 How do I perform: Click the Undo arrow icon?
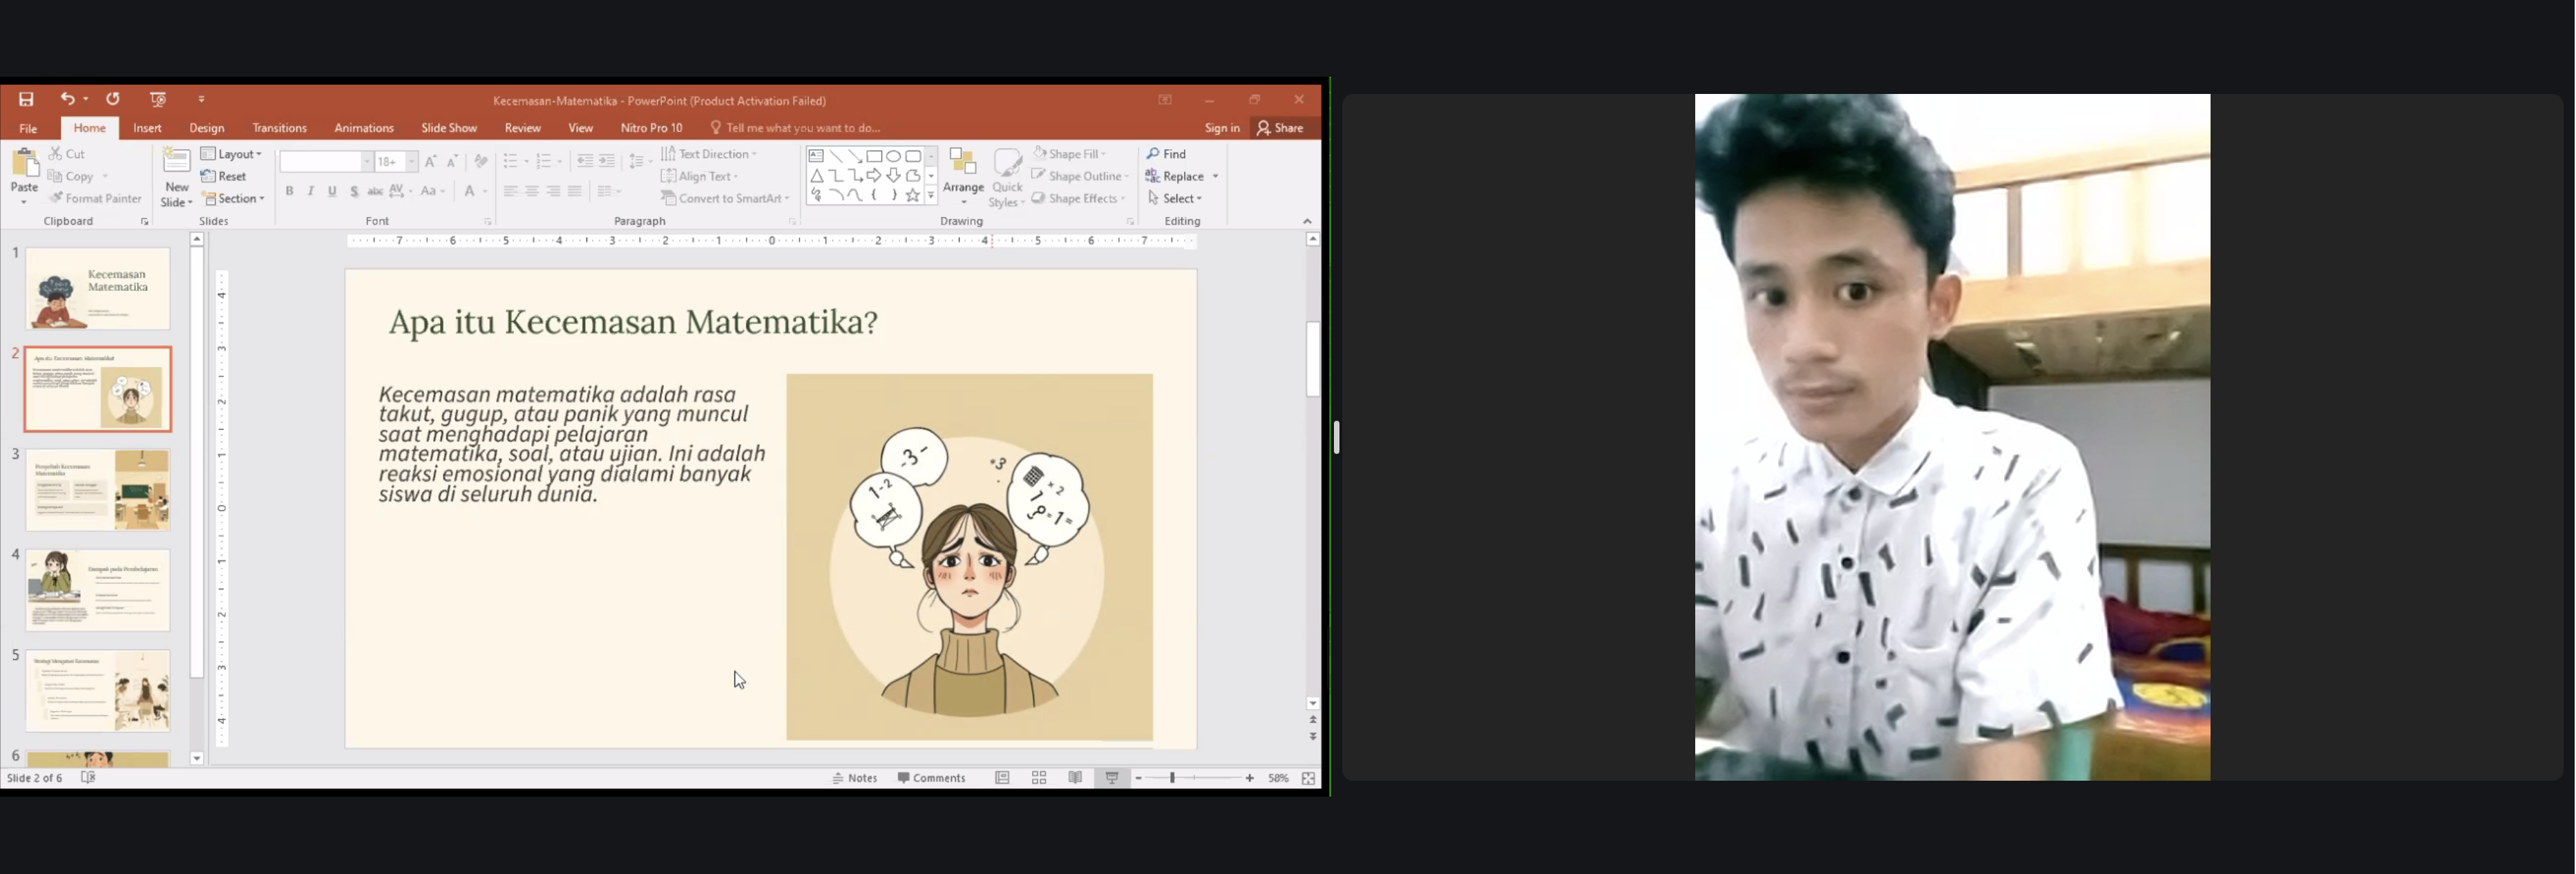click(67, 99)
